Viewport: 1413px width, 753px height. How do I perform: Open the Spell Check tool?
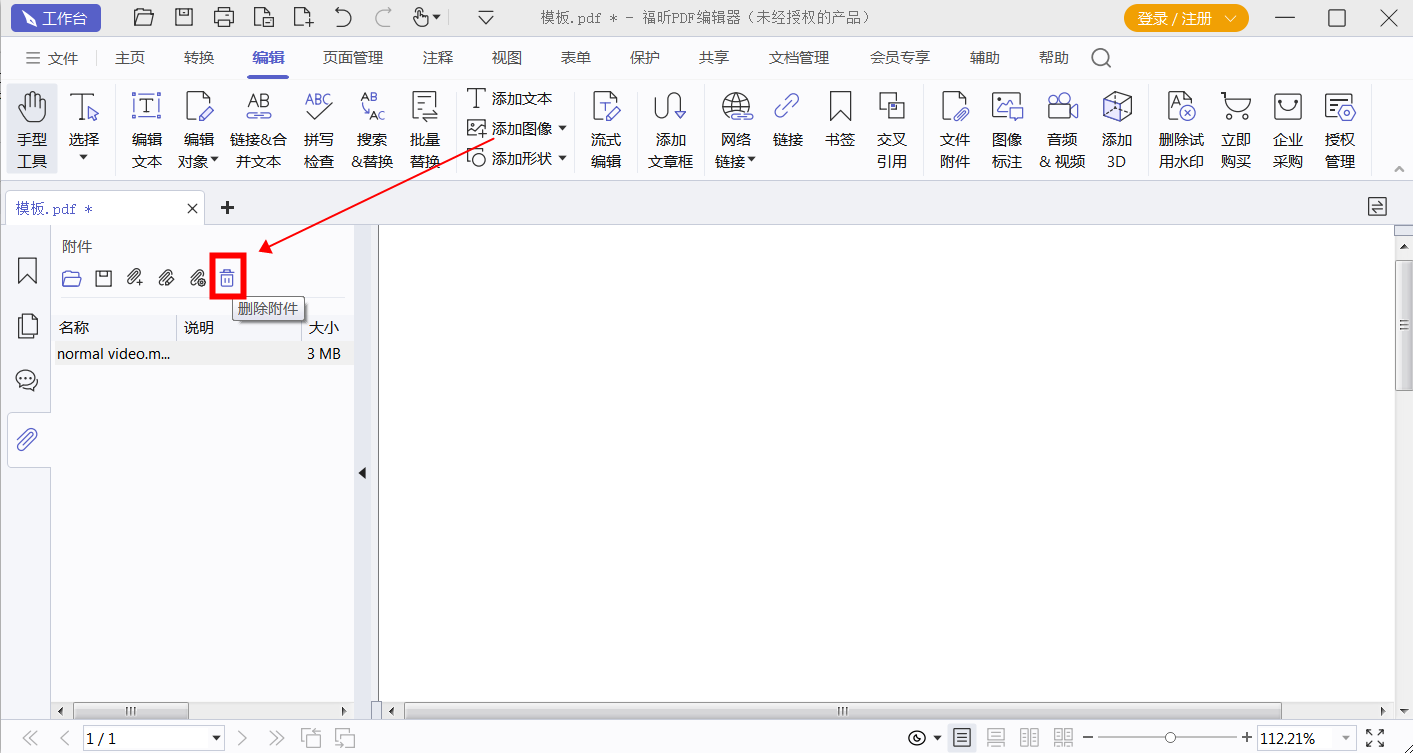tap(318, 130)
